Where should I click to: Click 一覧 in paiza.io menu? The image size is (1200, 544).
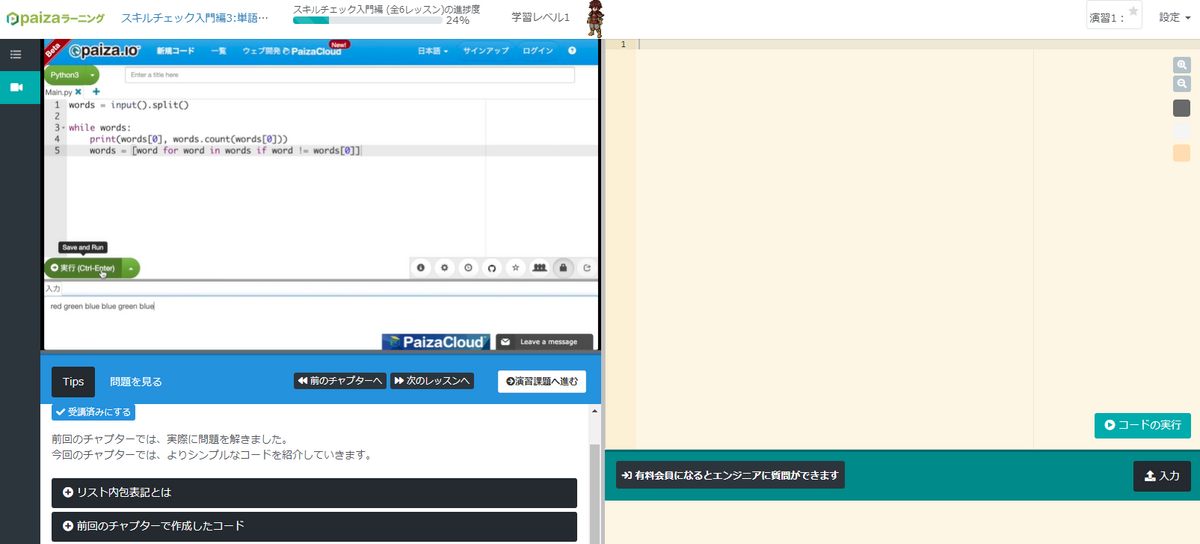(218, 50)
